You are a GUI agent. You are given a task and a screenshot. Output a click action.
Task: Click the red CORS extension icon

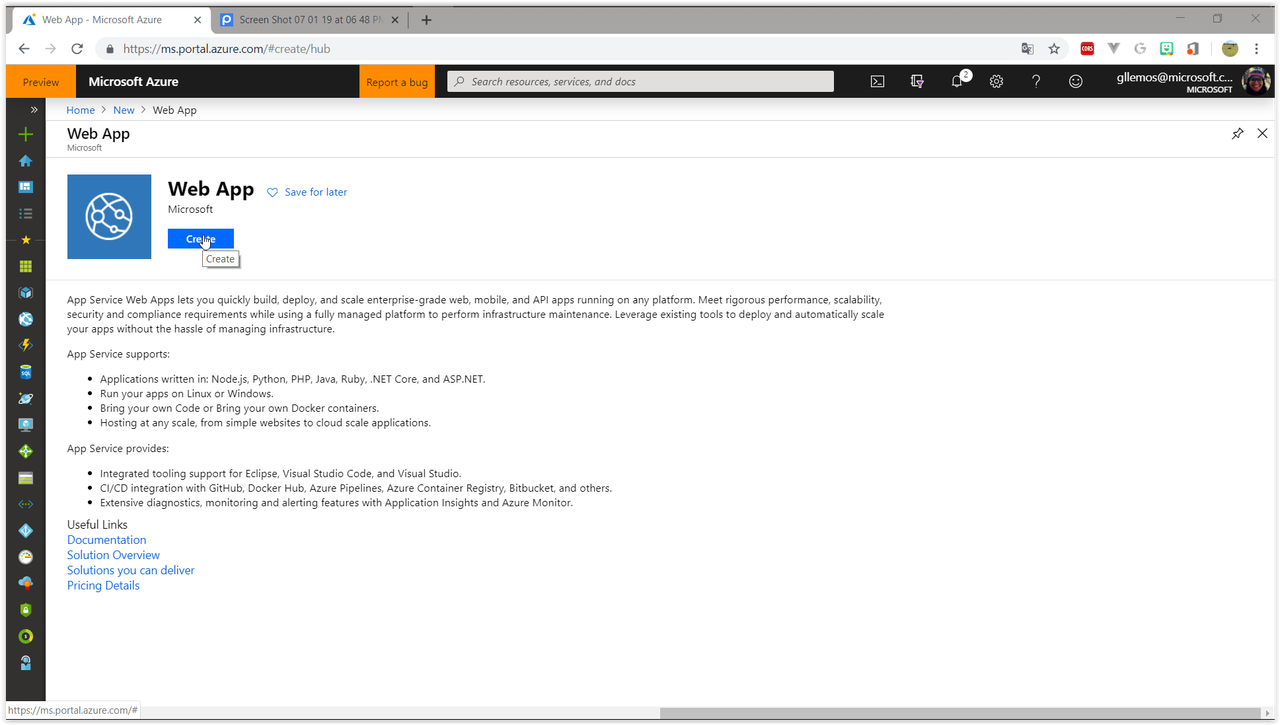click(x=1087, y=48)
